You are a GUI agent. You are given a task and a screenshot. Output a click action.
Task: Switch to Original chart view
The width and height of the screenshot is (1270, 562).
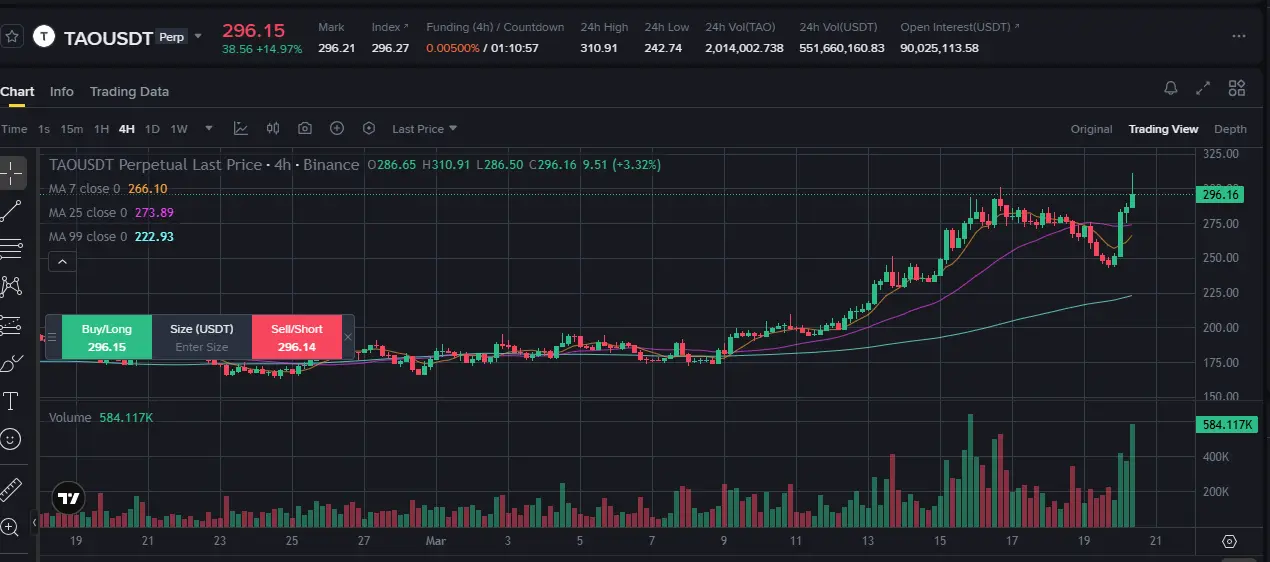(1091, 129)
